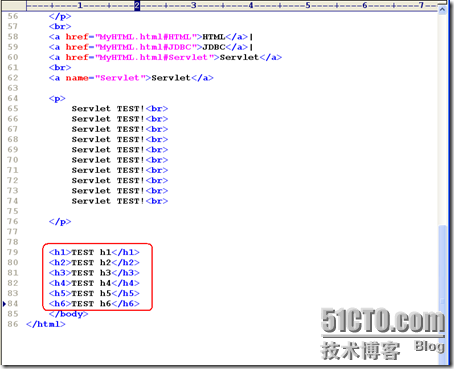
Task: Click line 59 JDBC anchor code
Action: (x=151, y=47)
